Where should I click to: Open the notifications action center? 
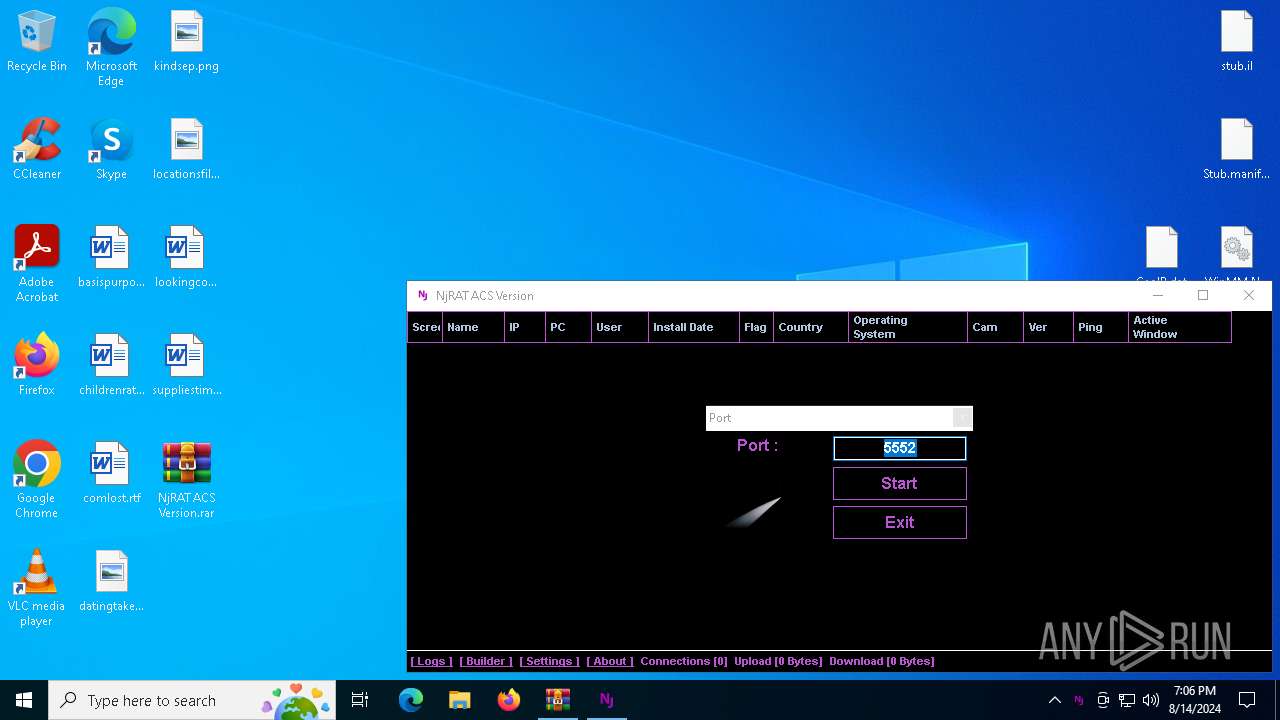(1247, 700)
